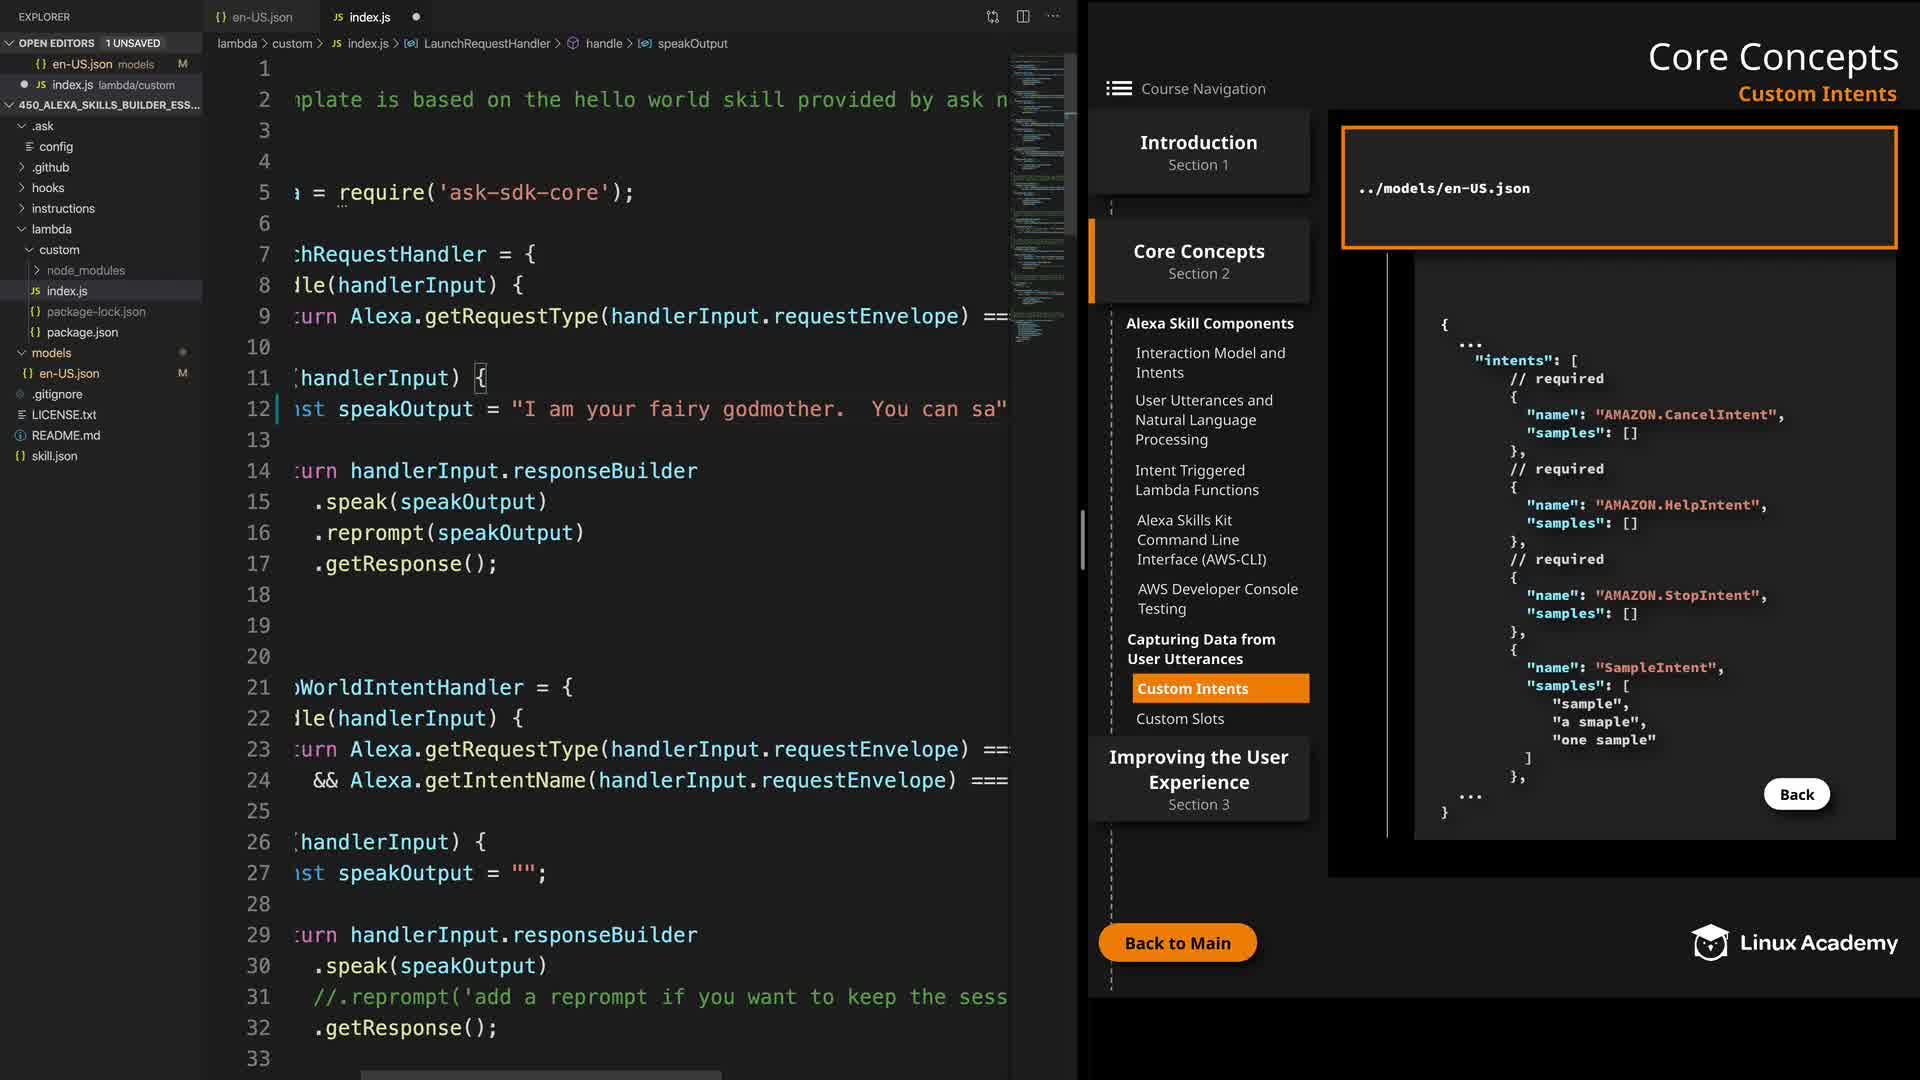
Task: Open changes compare icon in editor toolbar
Action: (992, 17)
